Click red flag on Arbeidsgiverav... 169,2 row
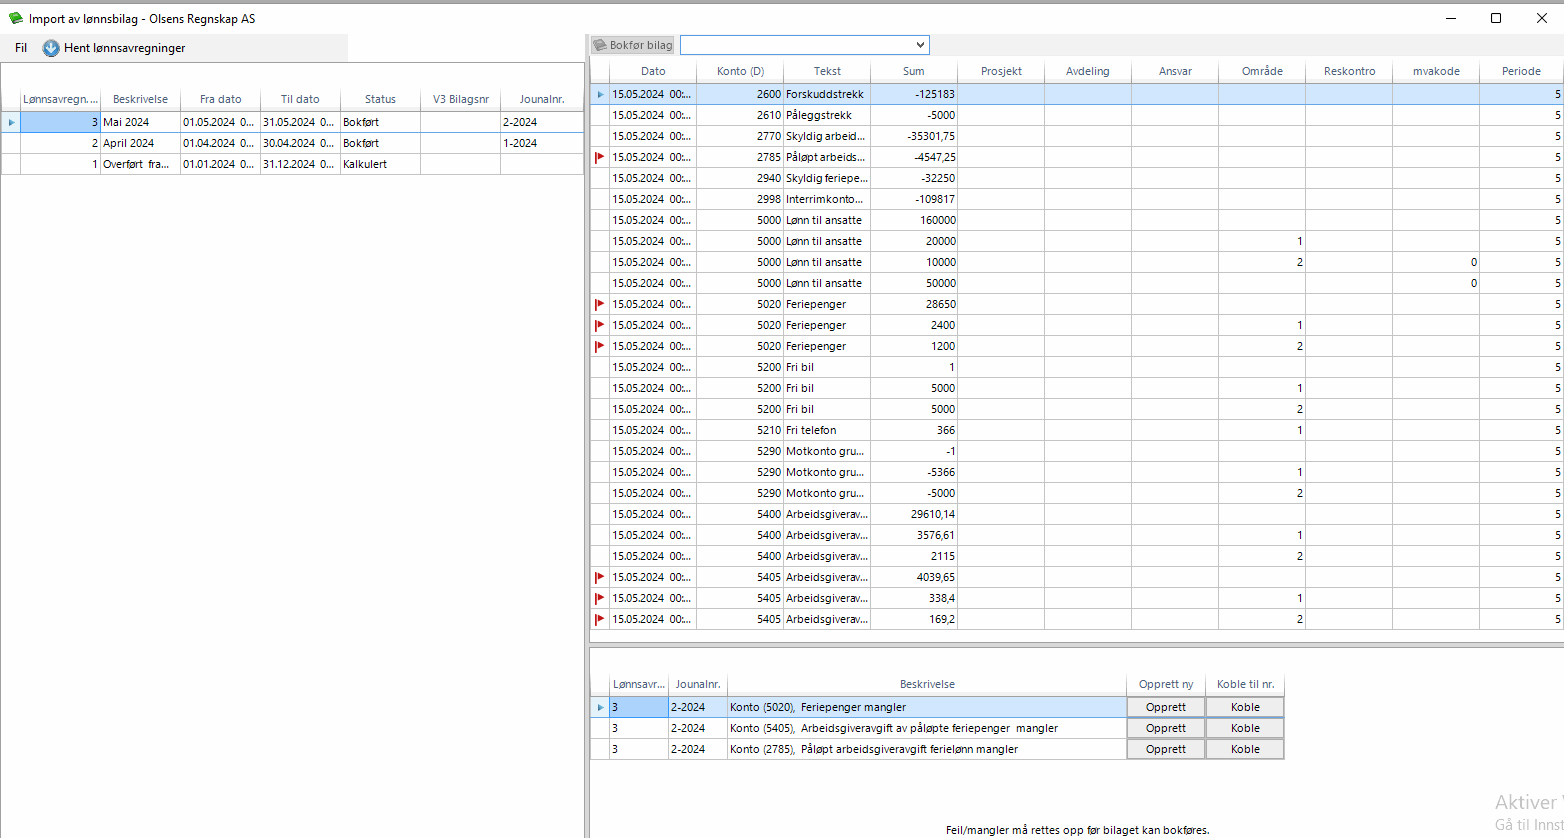This screenshot has width=1564, height=838. point(600,619)
